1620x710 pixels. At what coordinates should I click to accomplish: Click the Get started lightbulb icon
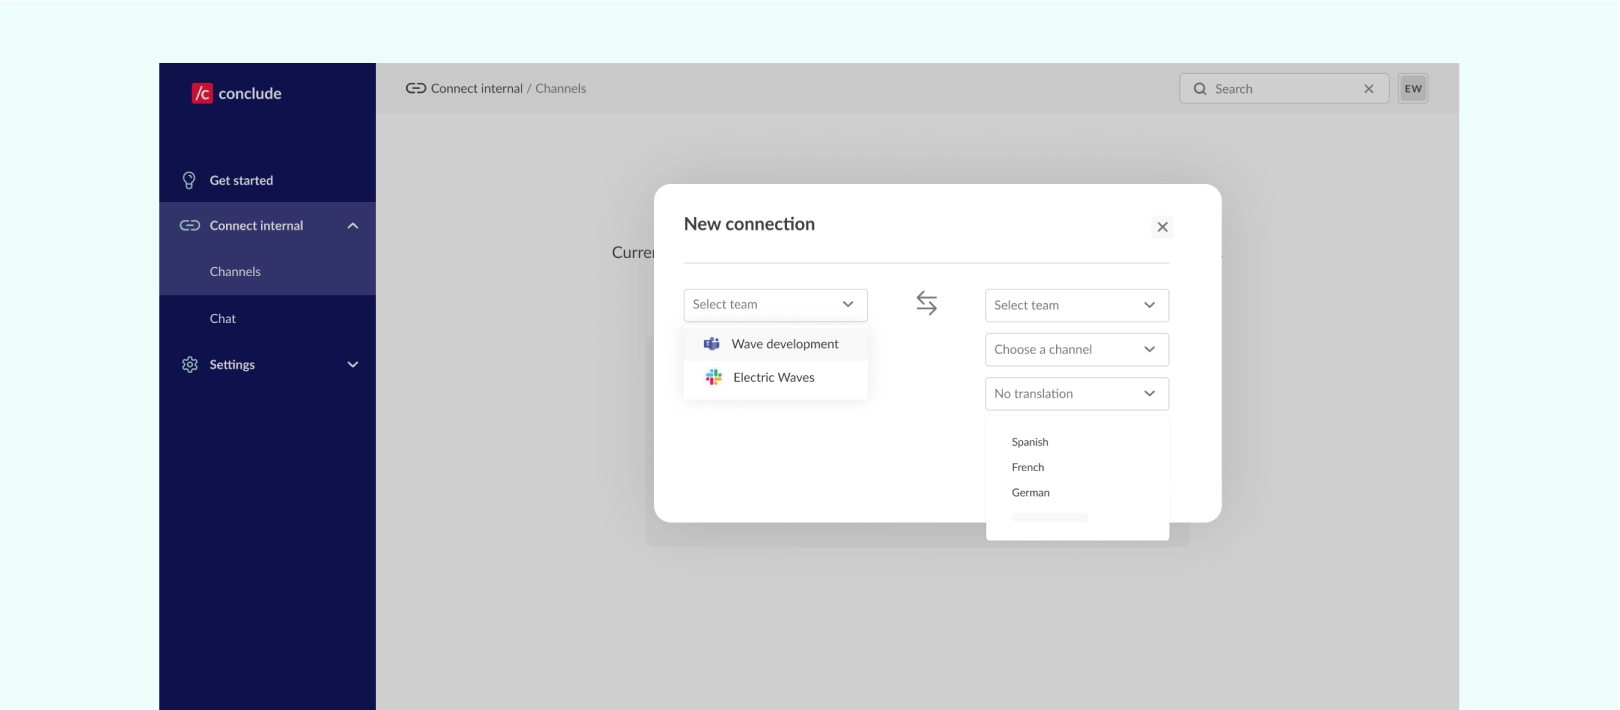189,180
